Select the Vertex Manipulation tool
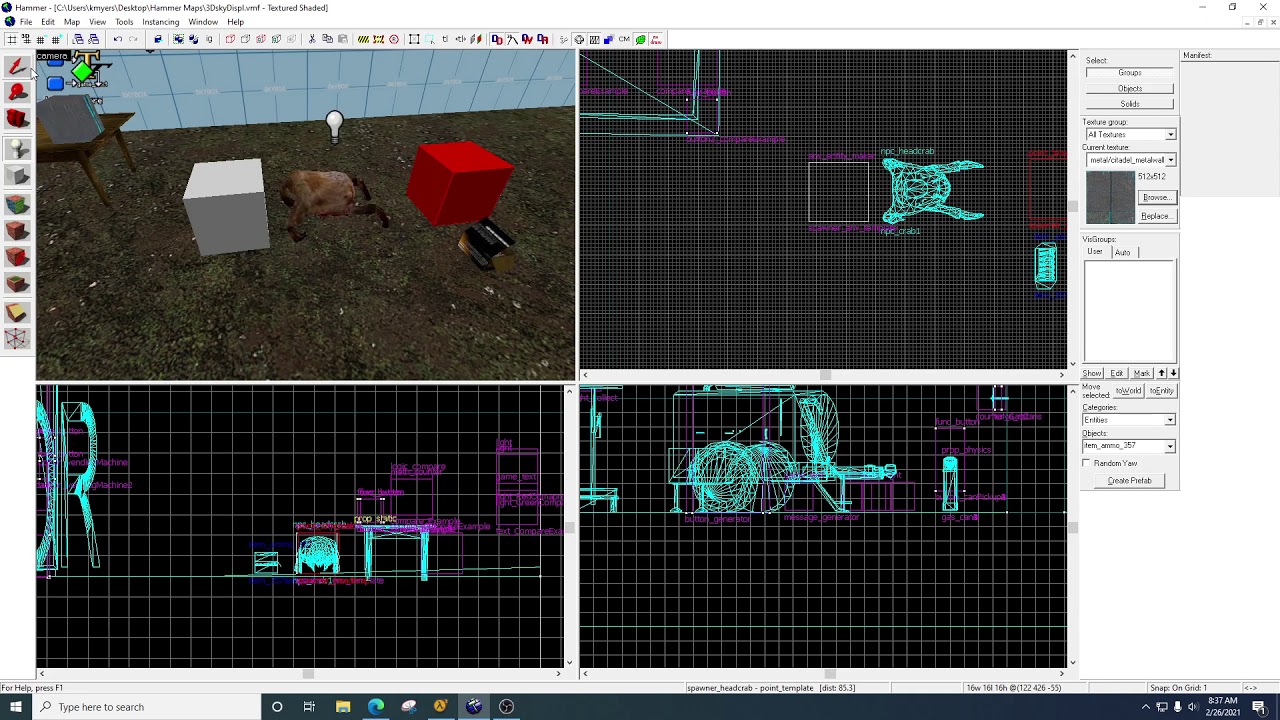The height and width of the screenshot is (720, 1280). tap(17, 339)
